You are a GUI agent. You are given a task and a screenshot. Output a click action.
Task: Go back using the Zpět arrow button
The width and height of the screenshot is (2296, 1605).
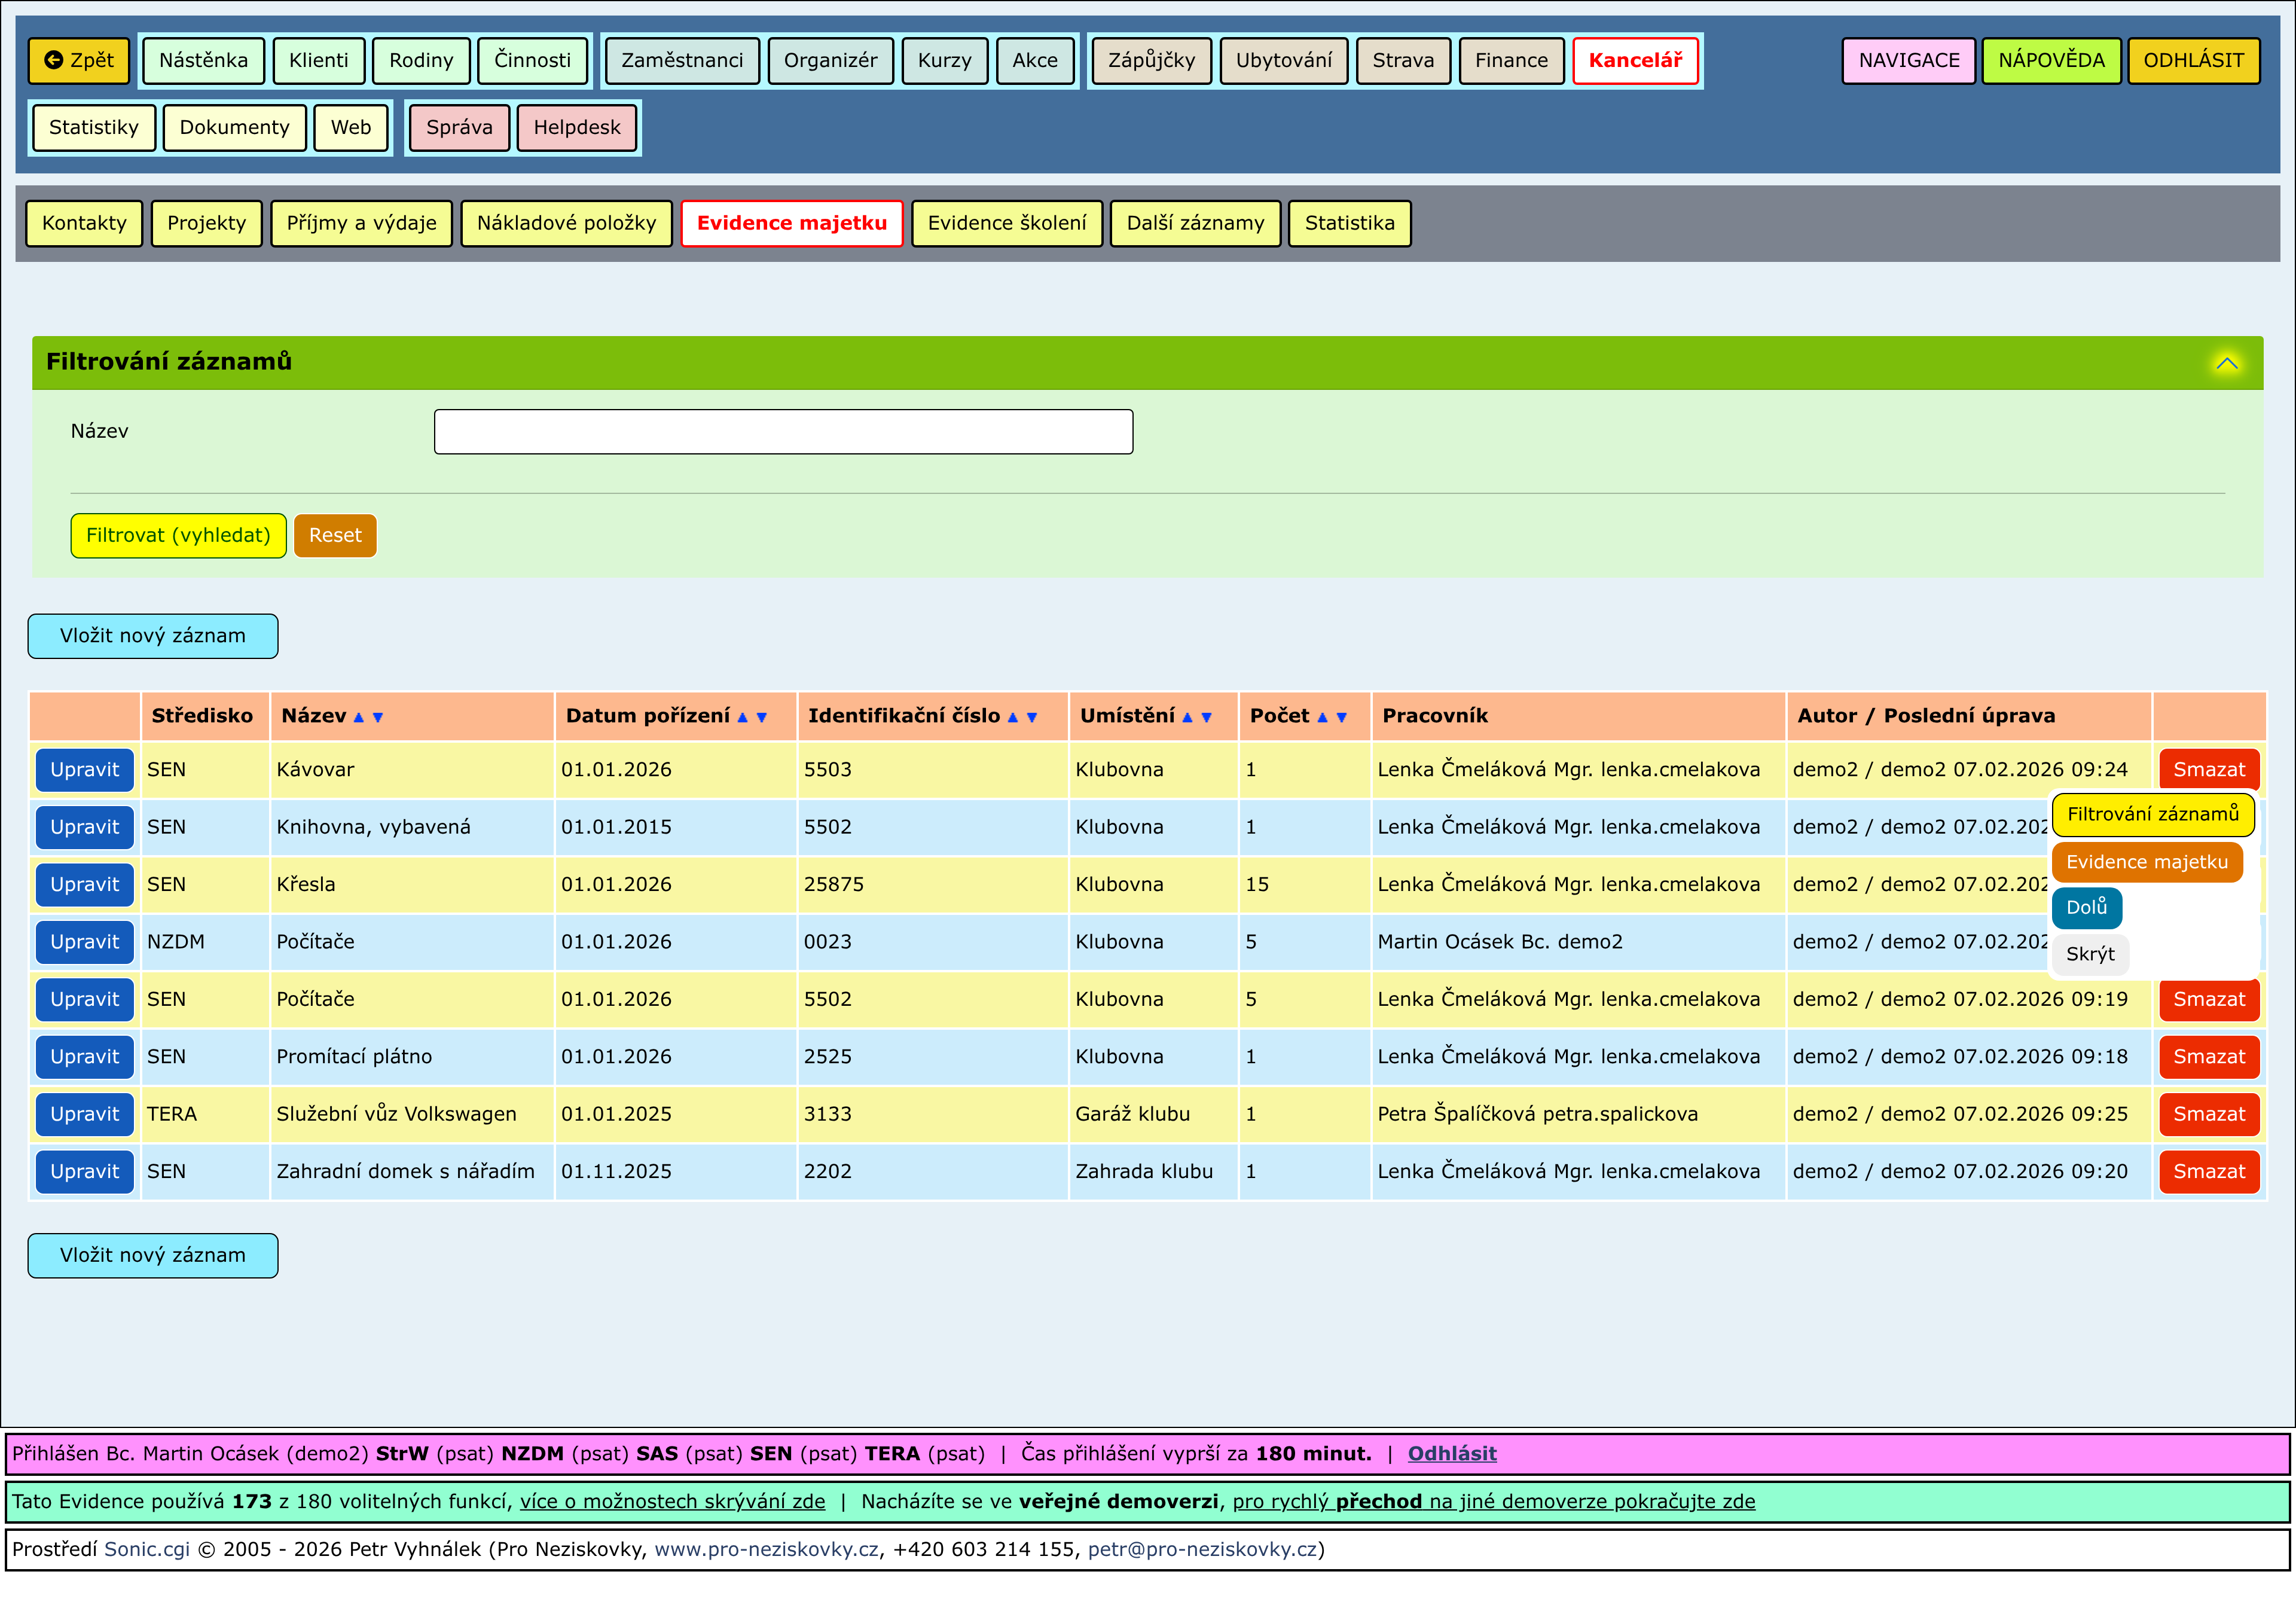[79, 60]
